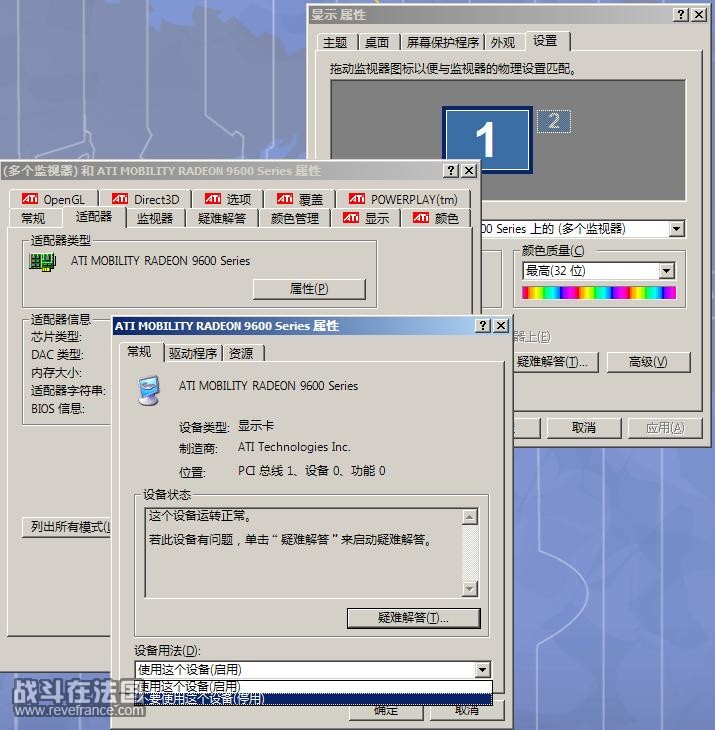This screenshot has width=715, height=730.
Task: Click the down arrow of the device status scrollbar
Action: (x=470, y=589)
